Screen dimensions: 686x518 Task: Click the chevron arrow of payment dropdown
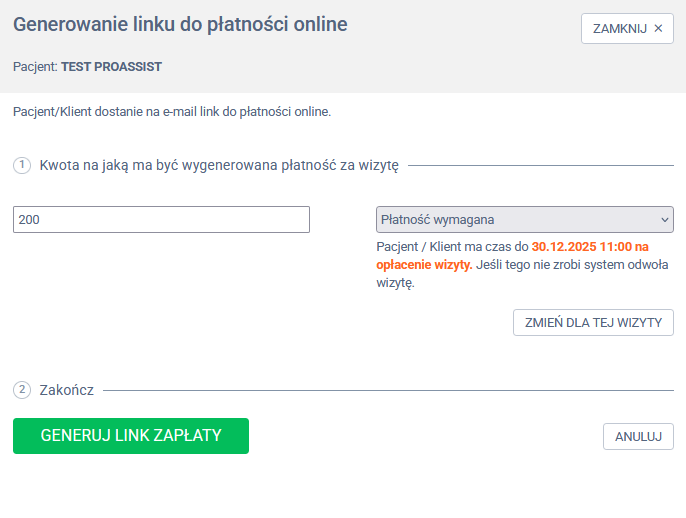[x=664, y=219]
